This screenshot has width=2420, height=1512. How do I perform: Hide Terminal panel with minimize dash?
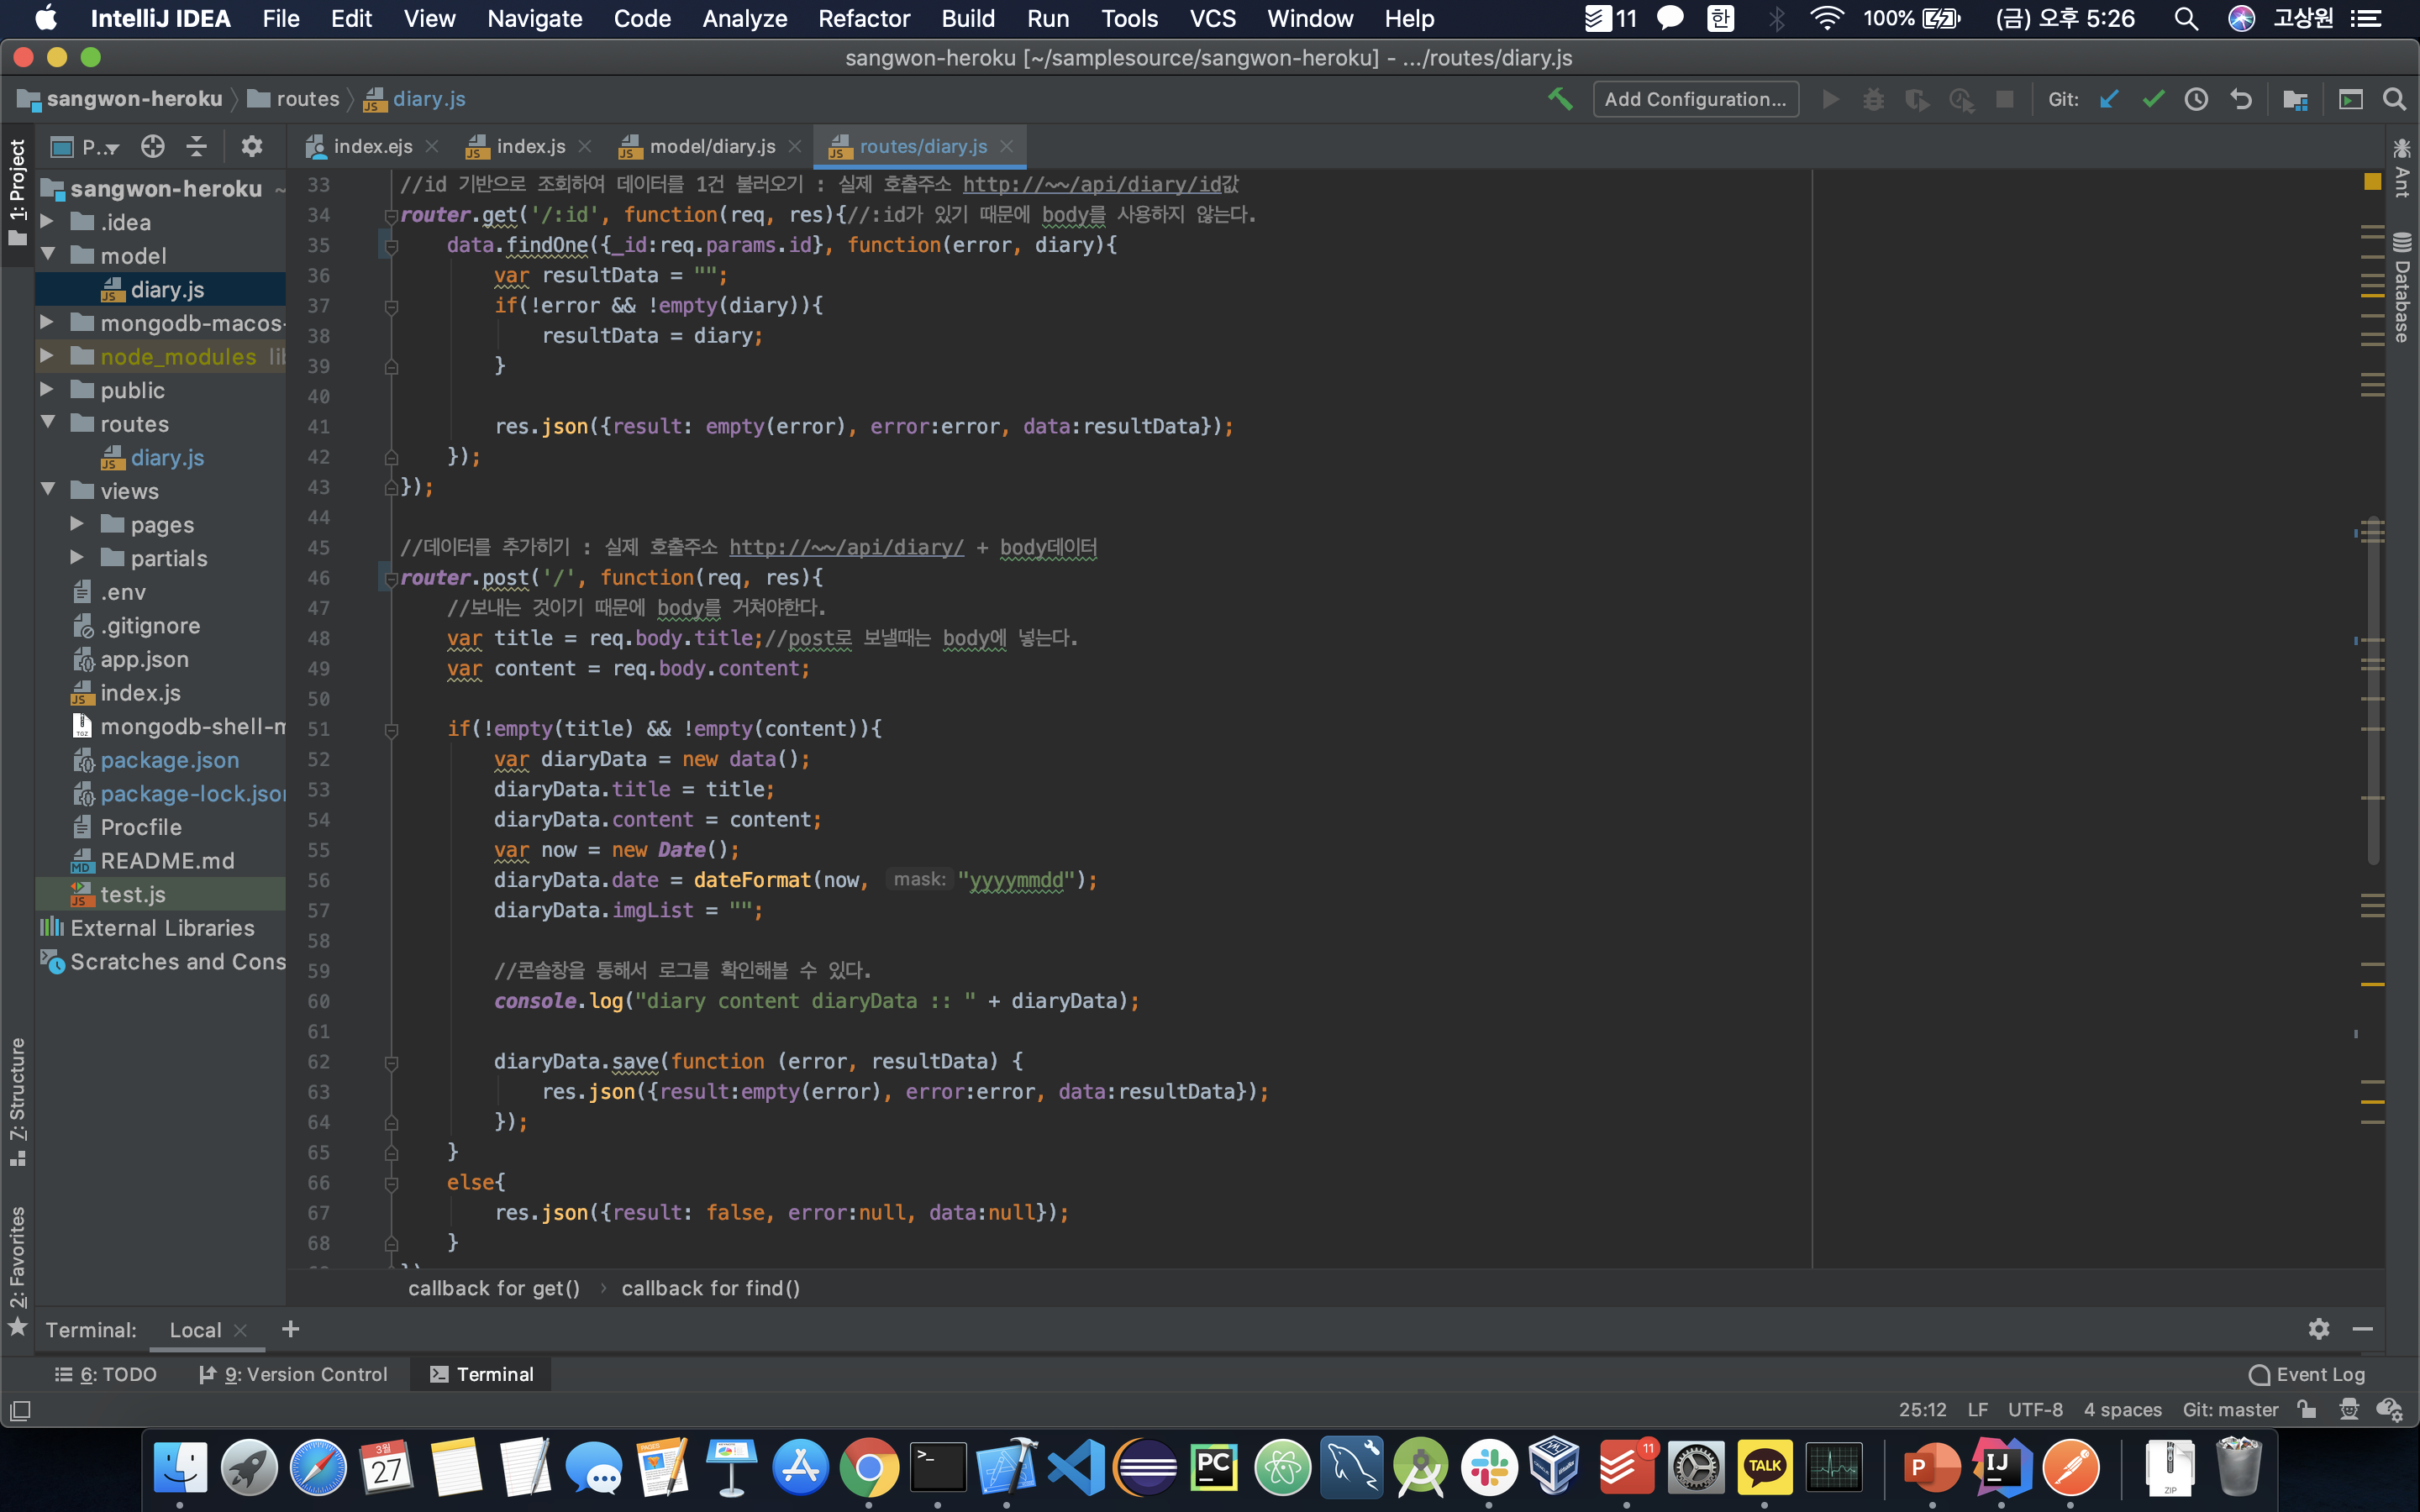tap(2363, 1329)
